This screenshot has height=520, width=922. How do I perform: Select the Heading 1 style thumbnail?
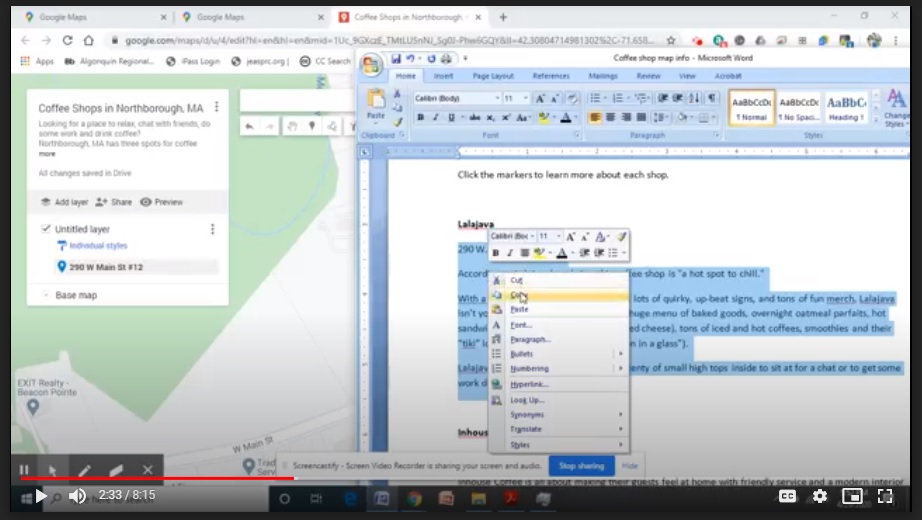coord(846,108)
